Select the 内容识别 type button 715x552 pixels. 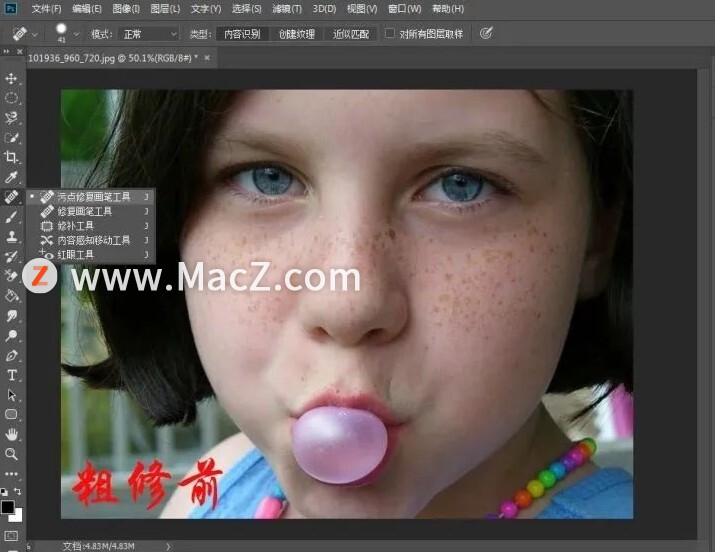(242, 34)
